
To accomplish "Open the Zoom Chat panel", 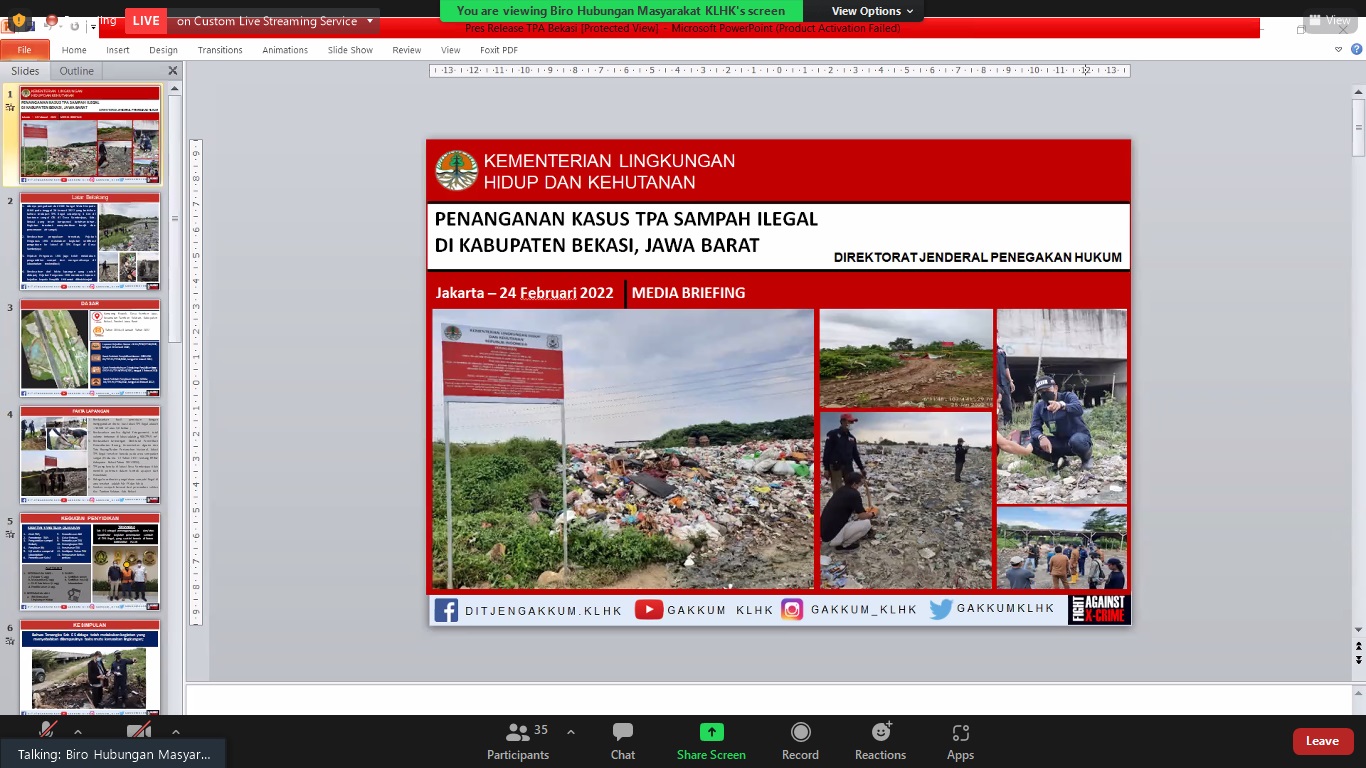I will pos(623,741).
